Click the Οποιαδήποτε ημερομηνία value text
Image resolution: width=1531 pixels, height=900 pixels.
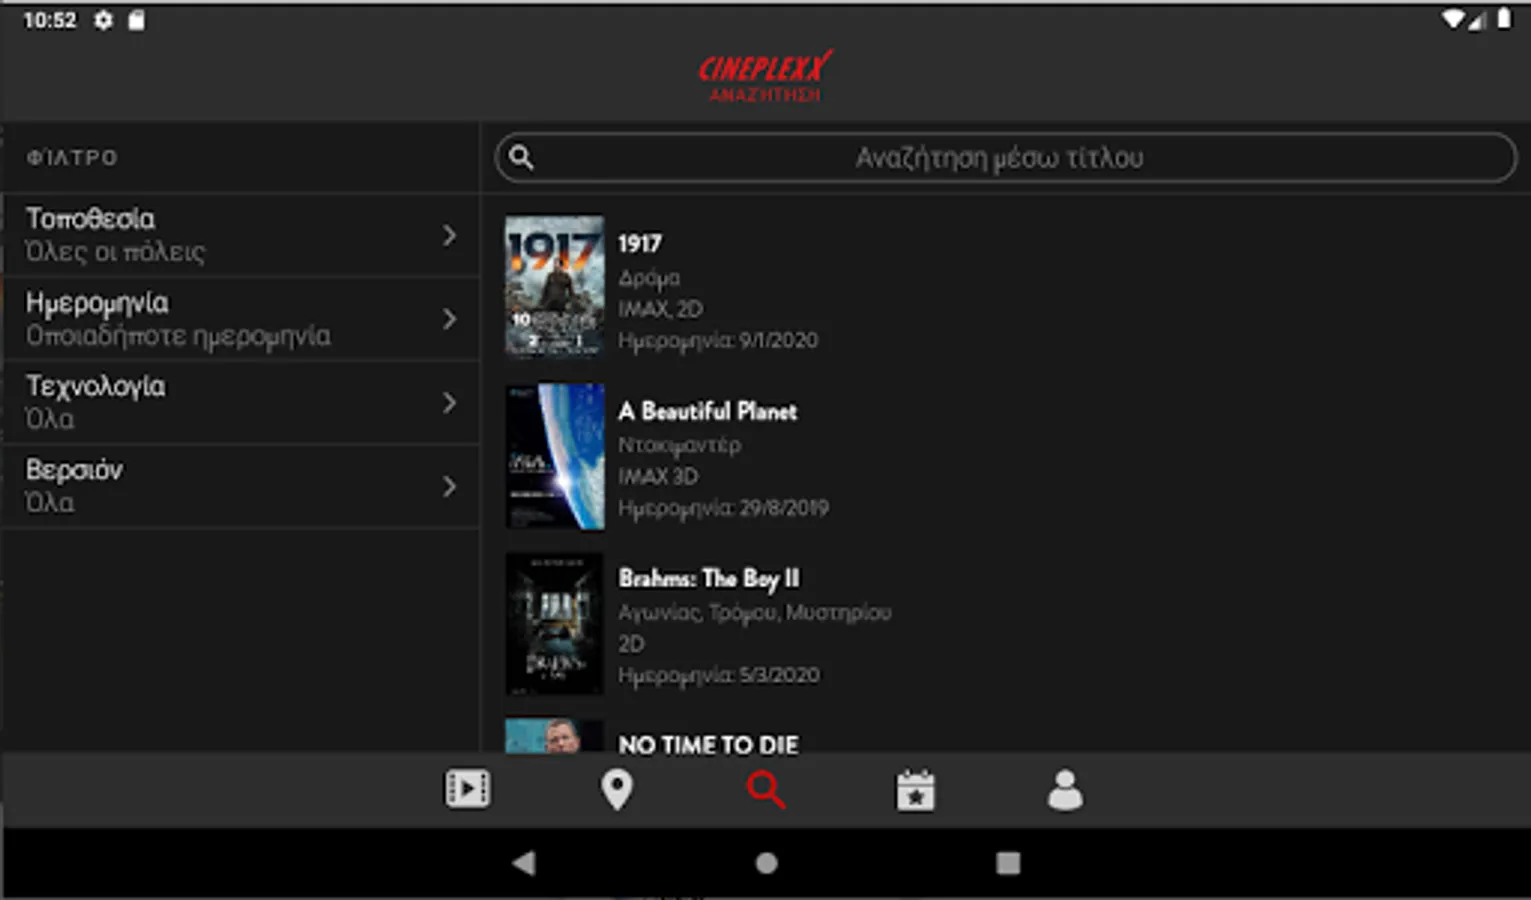click(x=178, y=336)
